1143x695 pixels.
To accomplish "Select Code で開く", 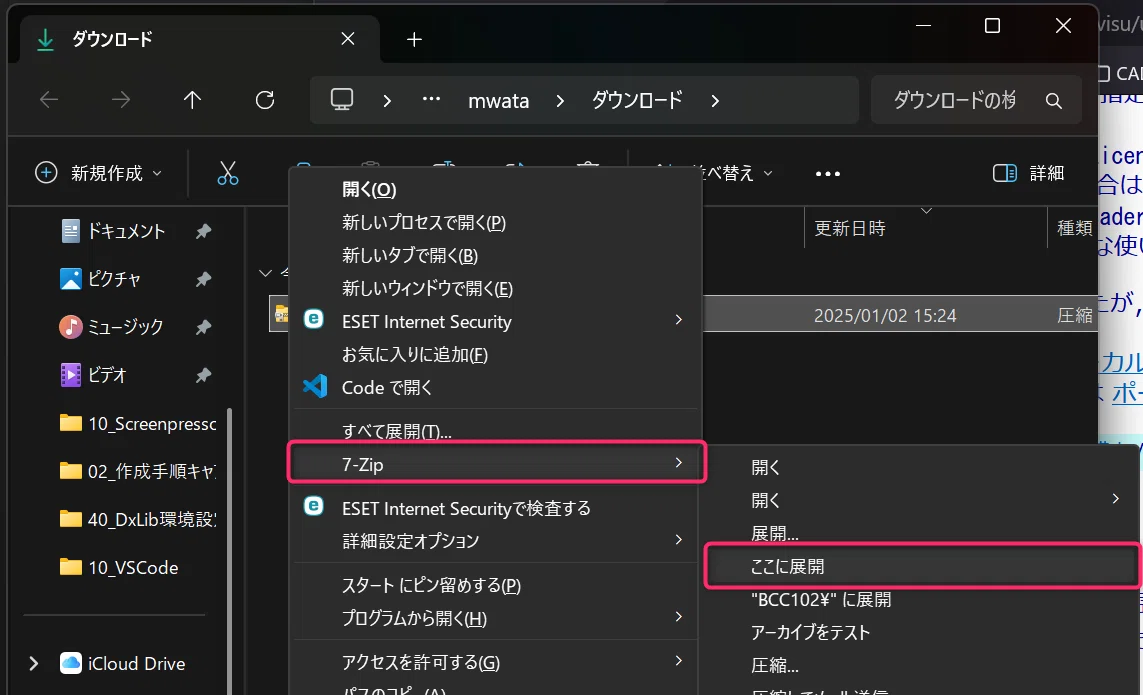I will click(387, 387).
